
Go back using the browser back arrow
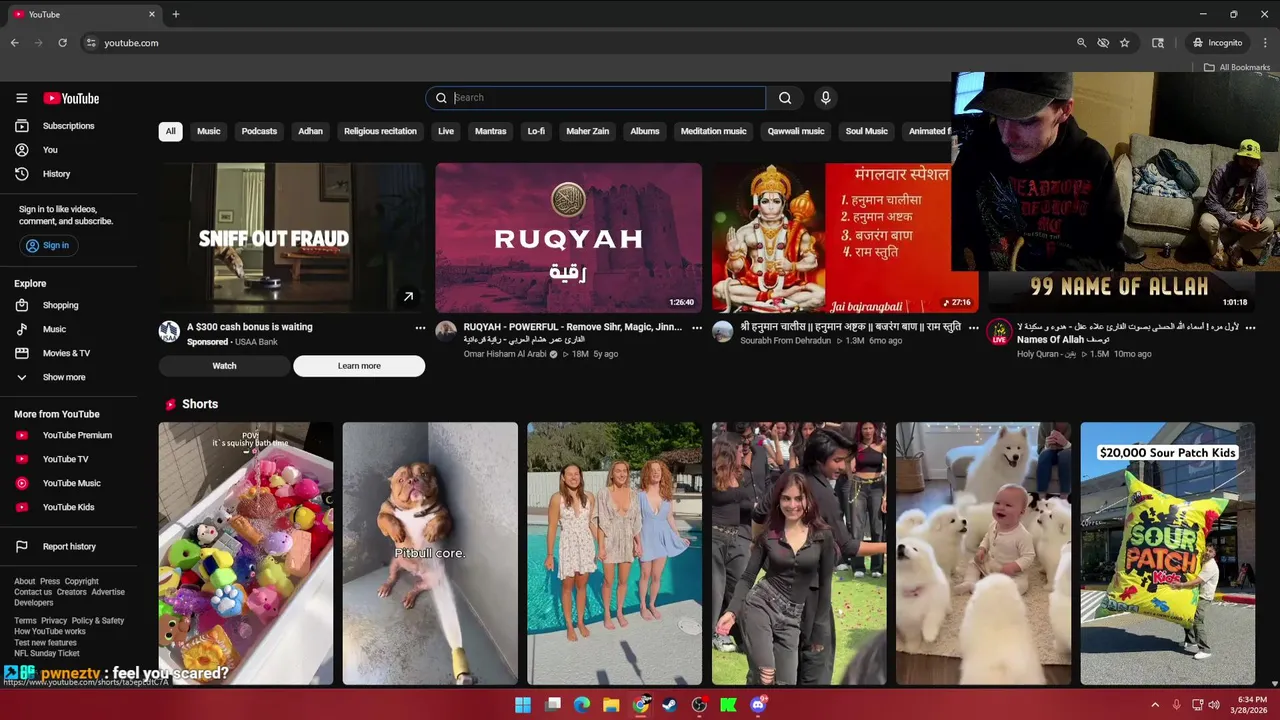(14, 43)
